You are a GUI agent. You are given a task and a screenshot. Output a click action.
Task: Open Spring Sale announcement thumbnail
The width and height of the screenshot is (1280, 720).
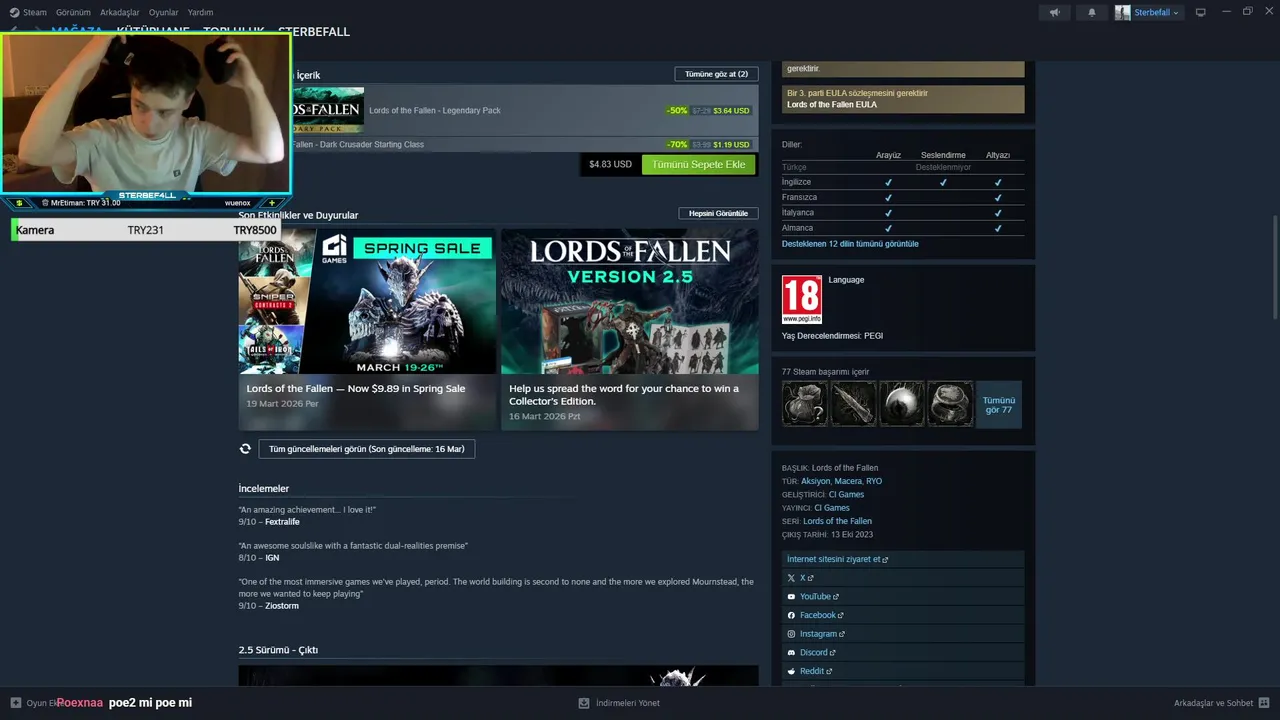367,301
